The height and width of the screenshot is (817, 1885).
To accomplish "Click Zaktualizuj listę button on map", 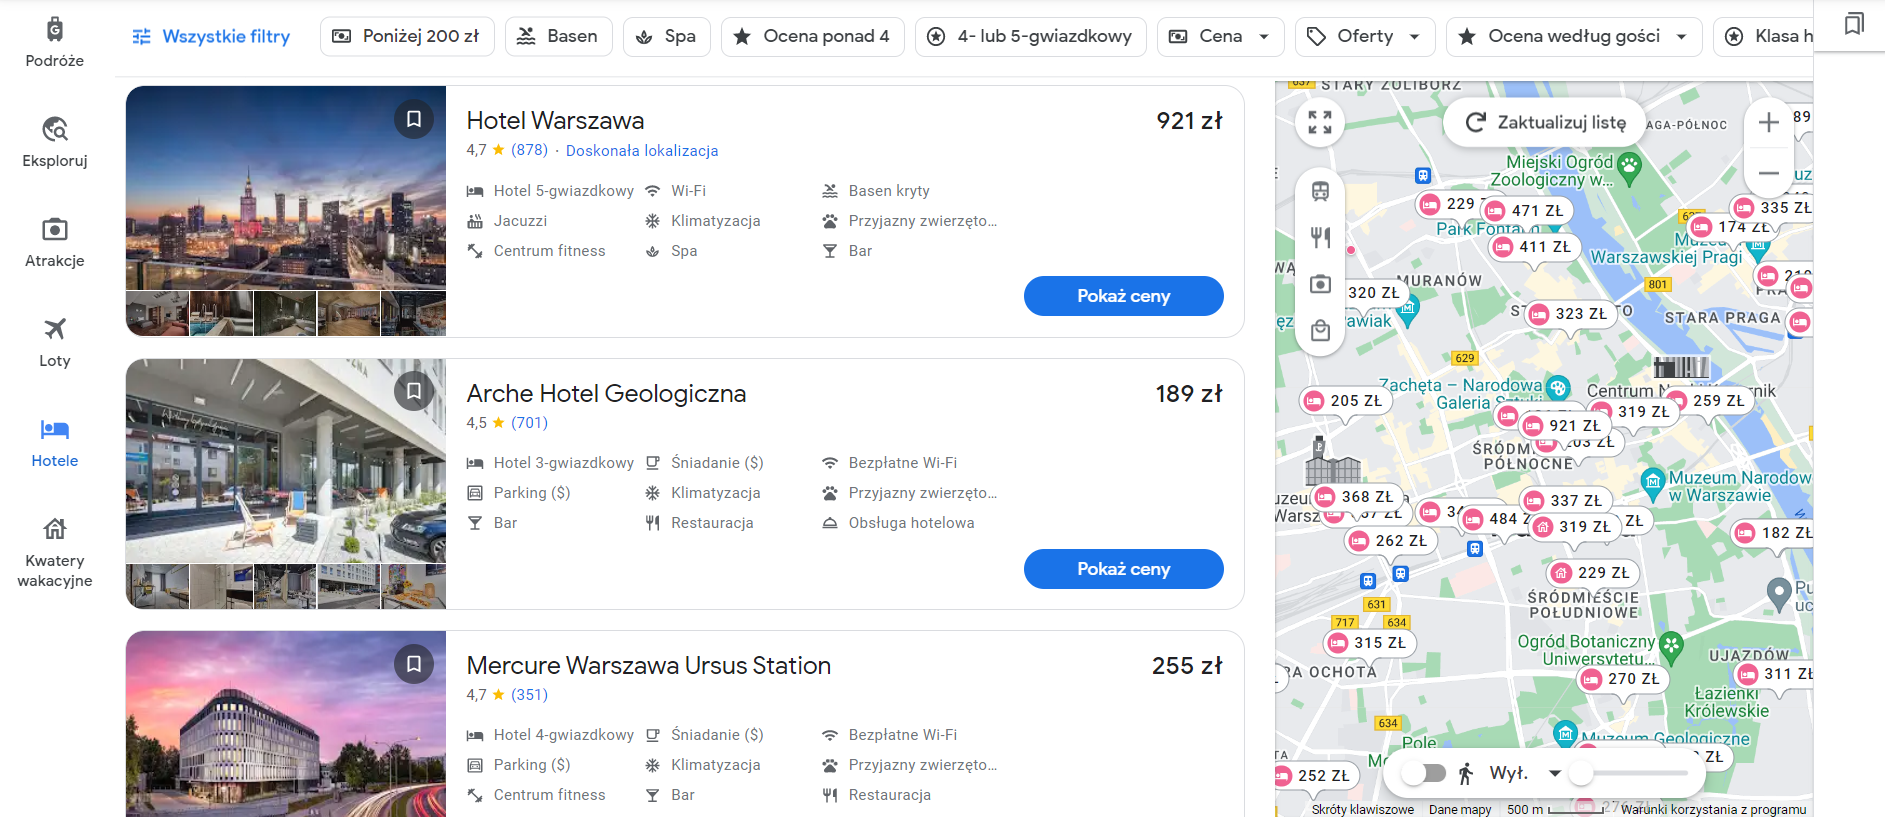I will [1545, 122].
